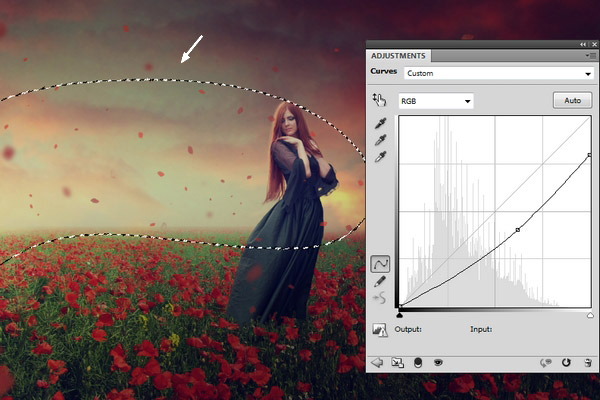
Task: Select the pencil draw curve tool
Action: pos(380,282)
